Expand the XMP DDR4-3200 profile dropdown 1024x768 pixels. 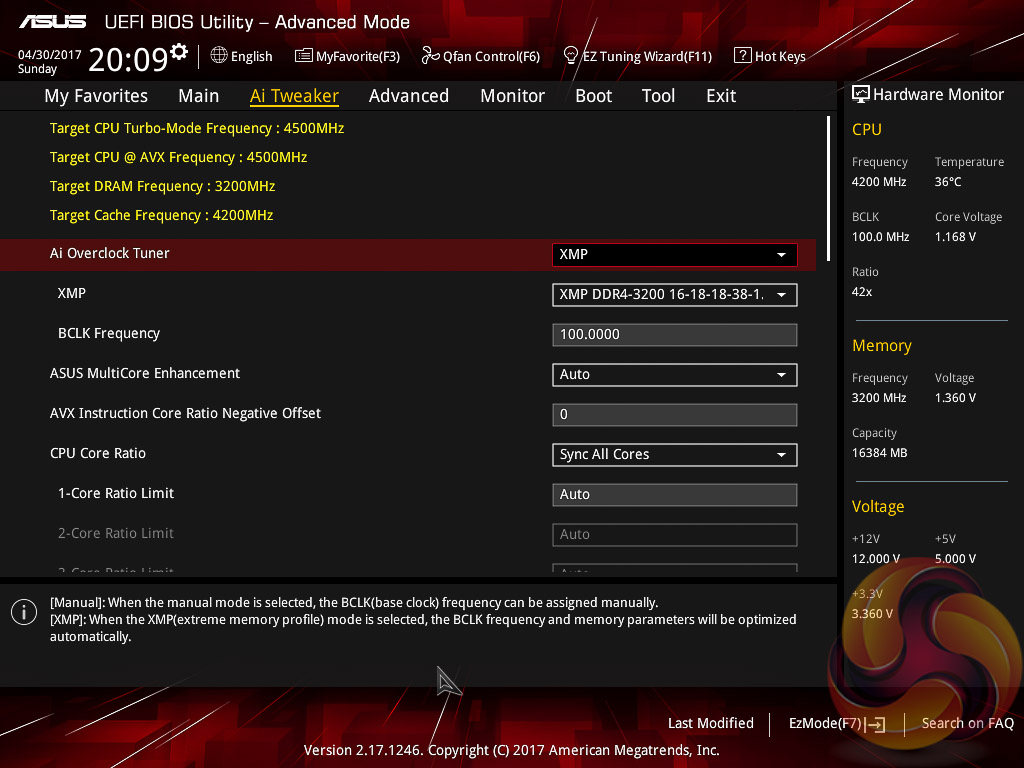click(675, 295)
